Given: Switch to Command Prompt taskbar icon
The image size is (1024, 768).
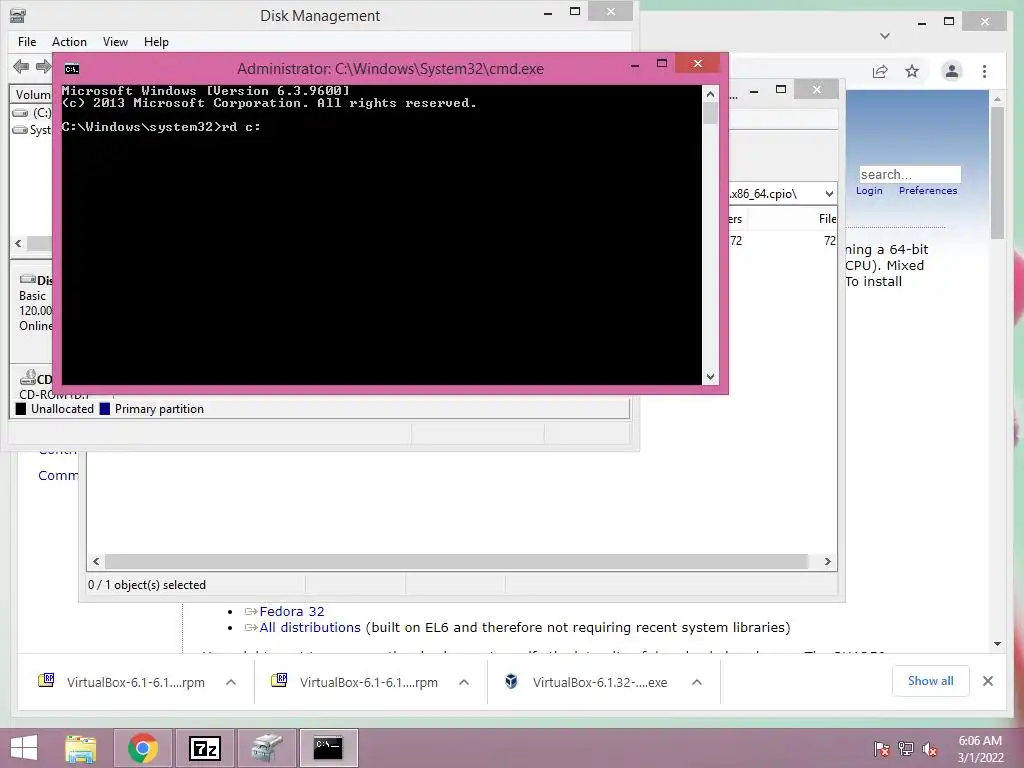Looking at the screenshot, I should (x=328, y=748).
